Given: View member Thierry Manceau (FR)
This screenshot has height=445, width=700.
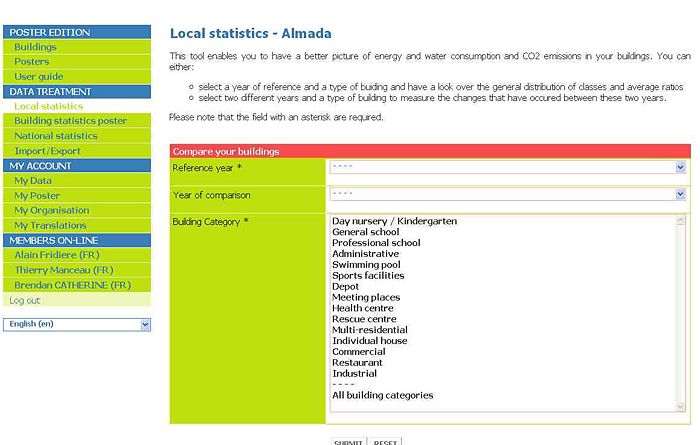Looking at the screenshot, I should 63,270.
